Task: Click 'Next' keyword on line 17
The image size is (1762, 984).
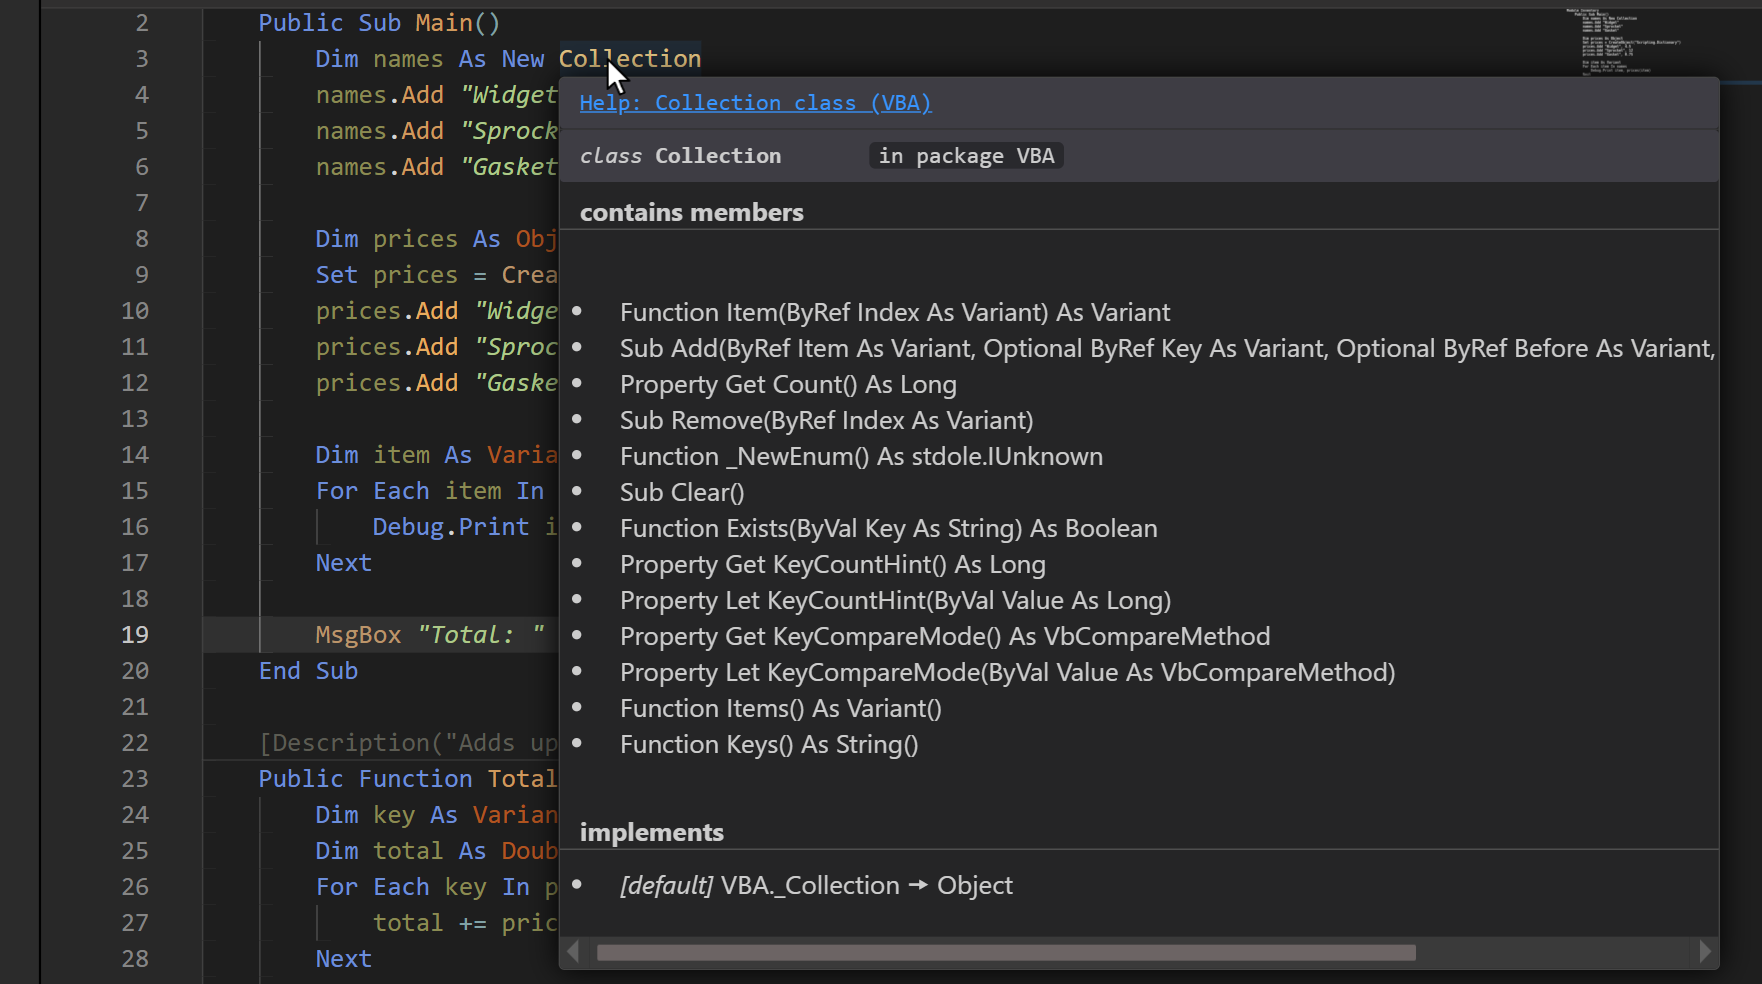Action: 343,563
